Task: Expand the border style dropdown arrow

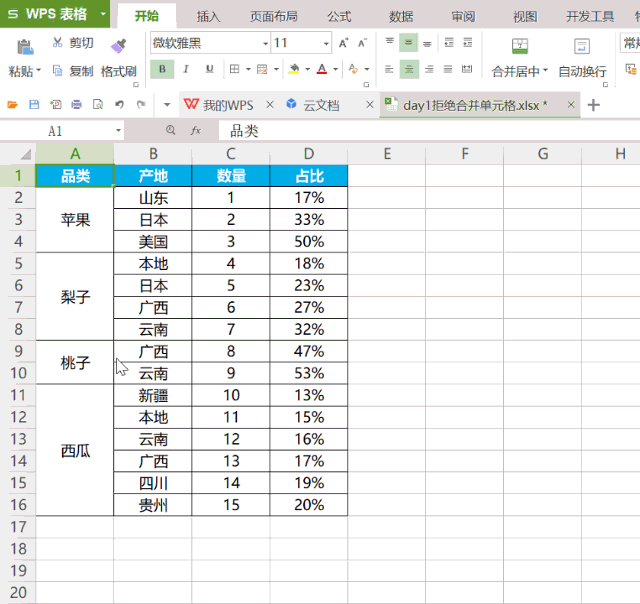Action: click(248, 69)
